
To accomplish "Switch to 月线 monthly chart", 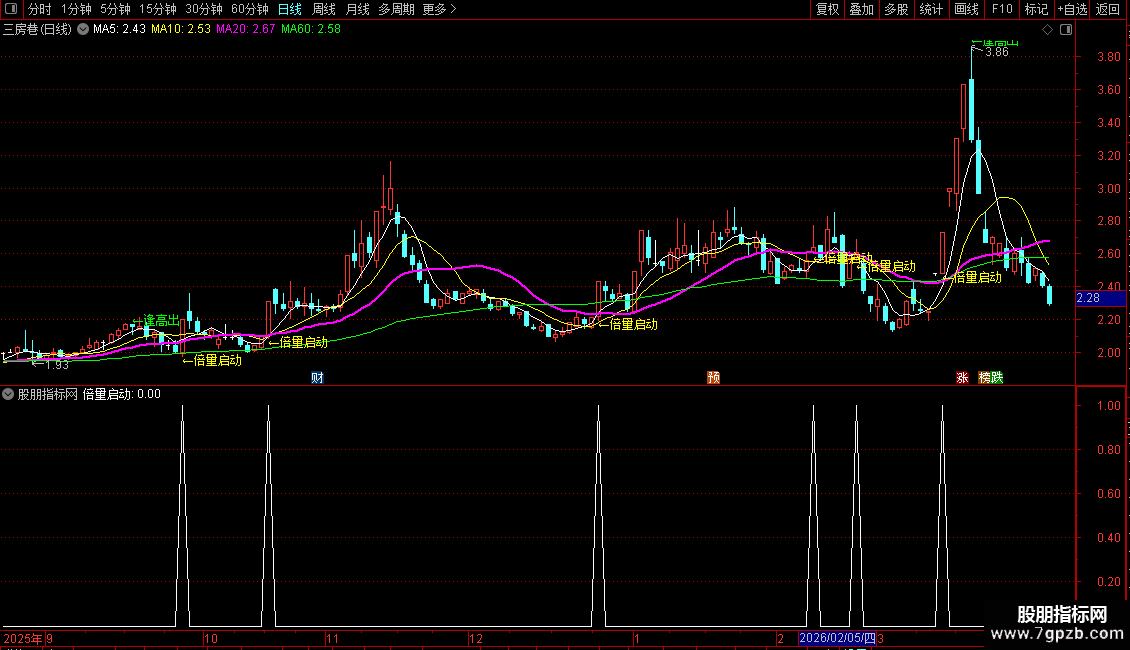I will click(x=357, y=9).
